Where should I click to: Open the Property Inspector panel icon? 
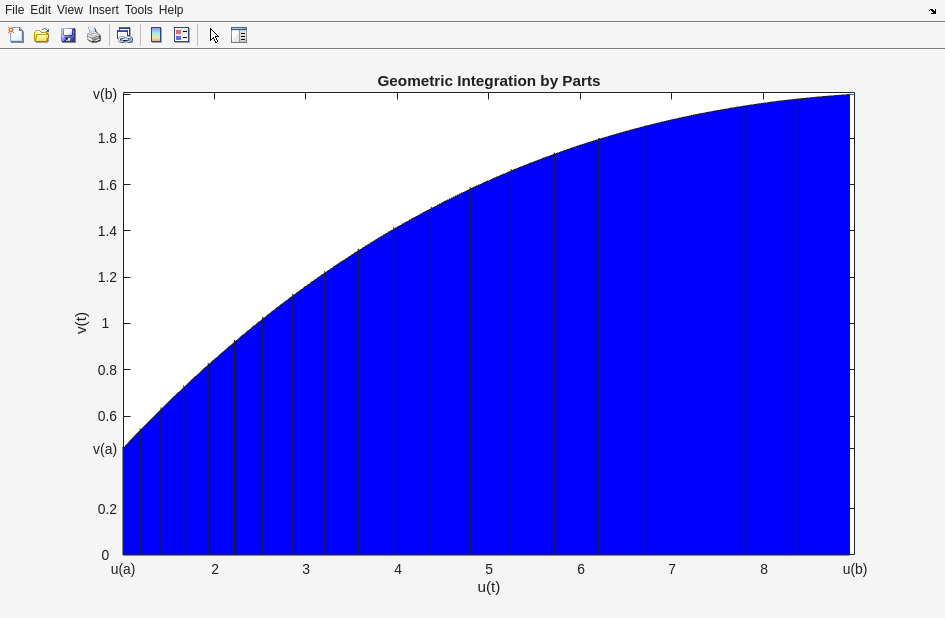[239, 35]
